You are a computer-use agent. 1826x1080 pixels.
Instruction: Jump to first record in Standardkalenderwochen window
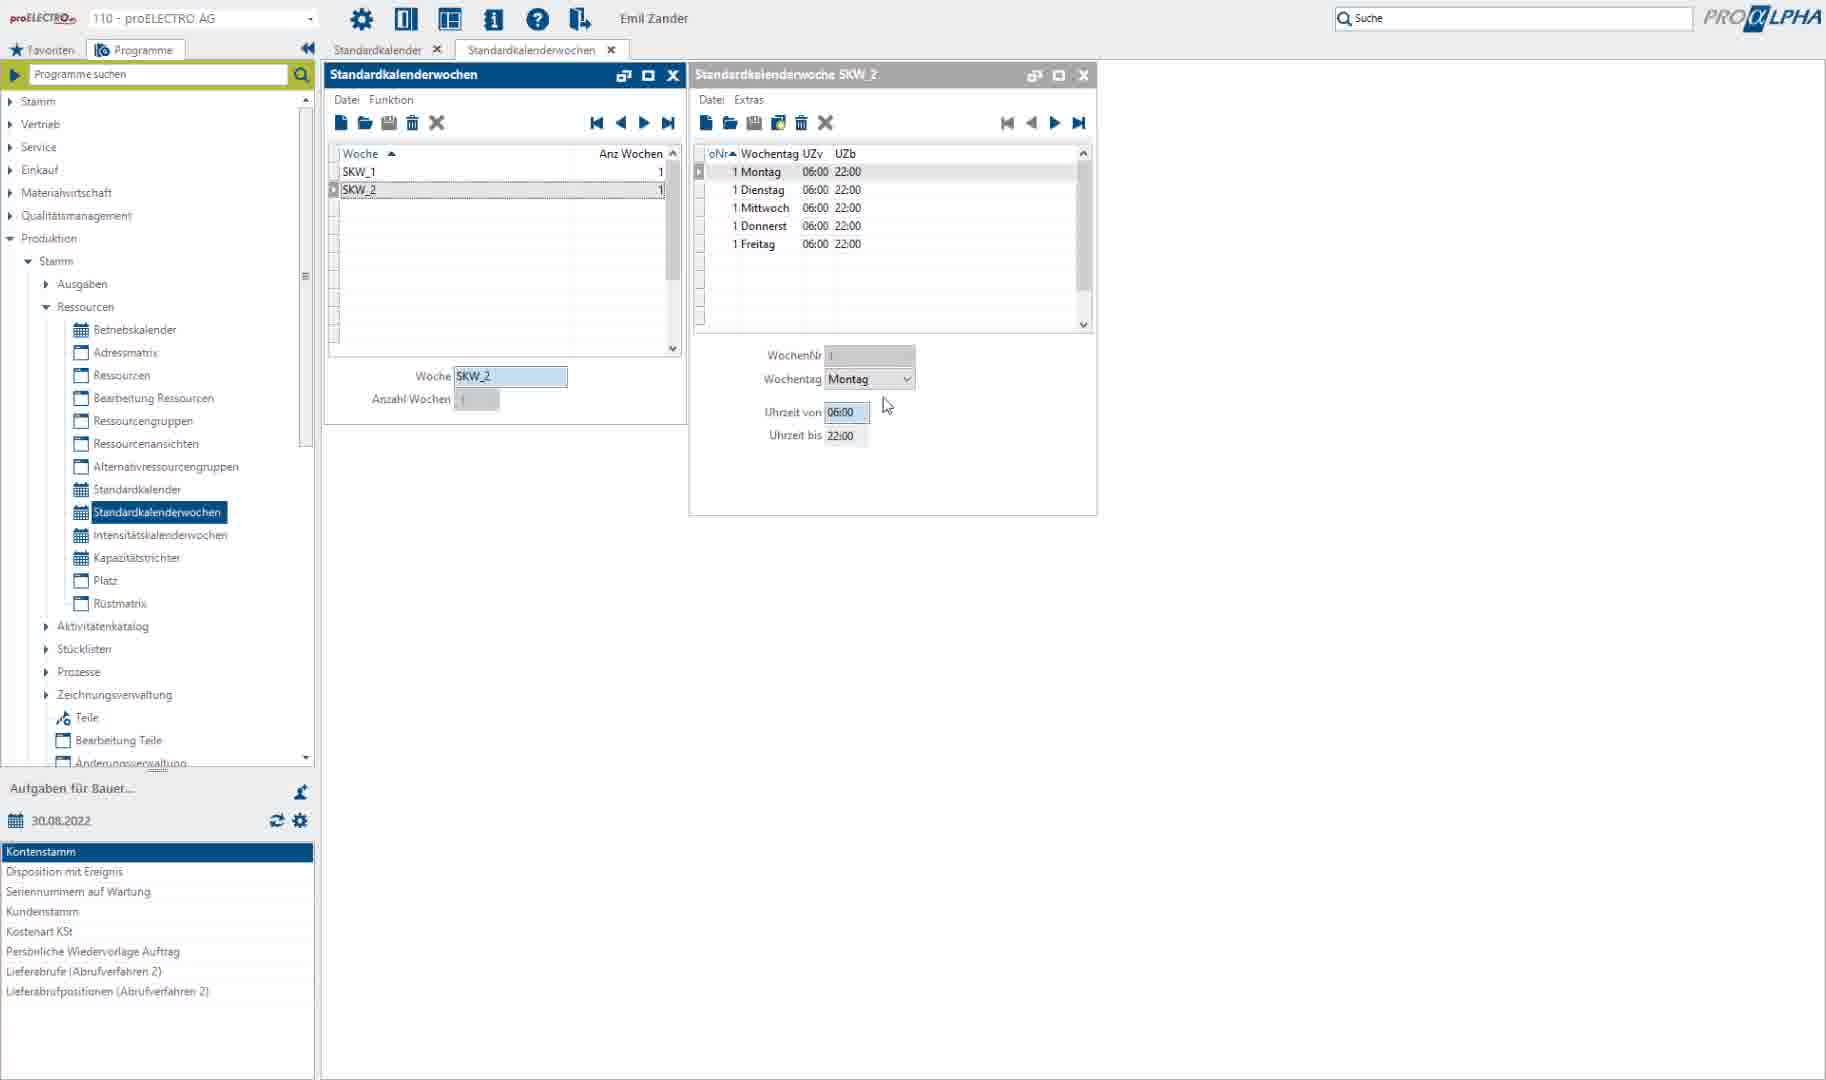pos(597,123)
